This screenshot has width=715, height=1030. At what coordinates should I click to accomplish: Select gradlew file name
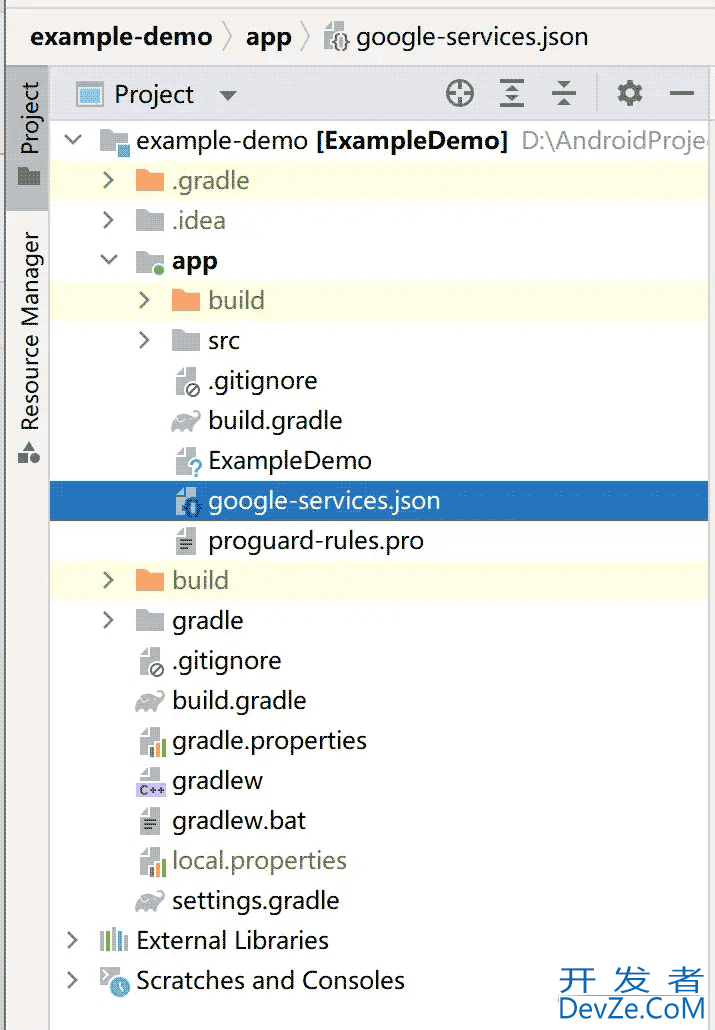(217, 780)
